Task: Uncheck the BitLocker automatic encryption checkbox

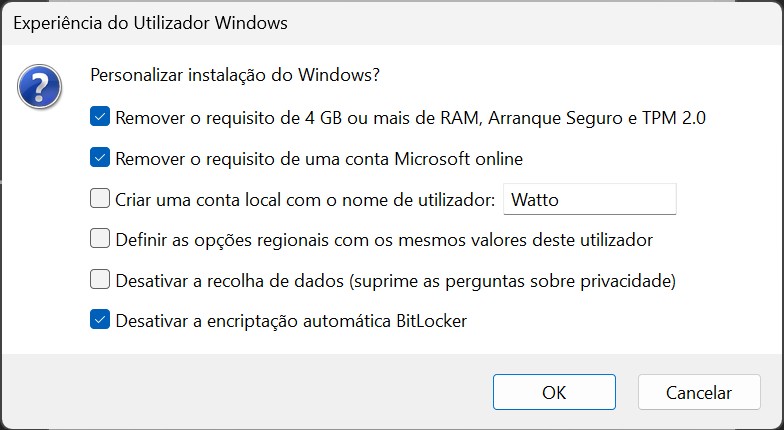Action: click(100, 321)
